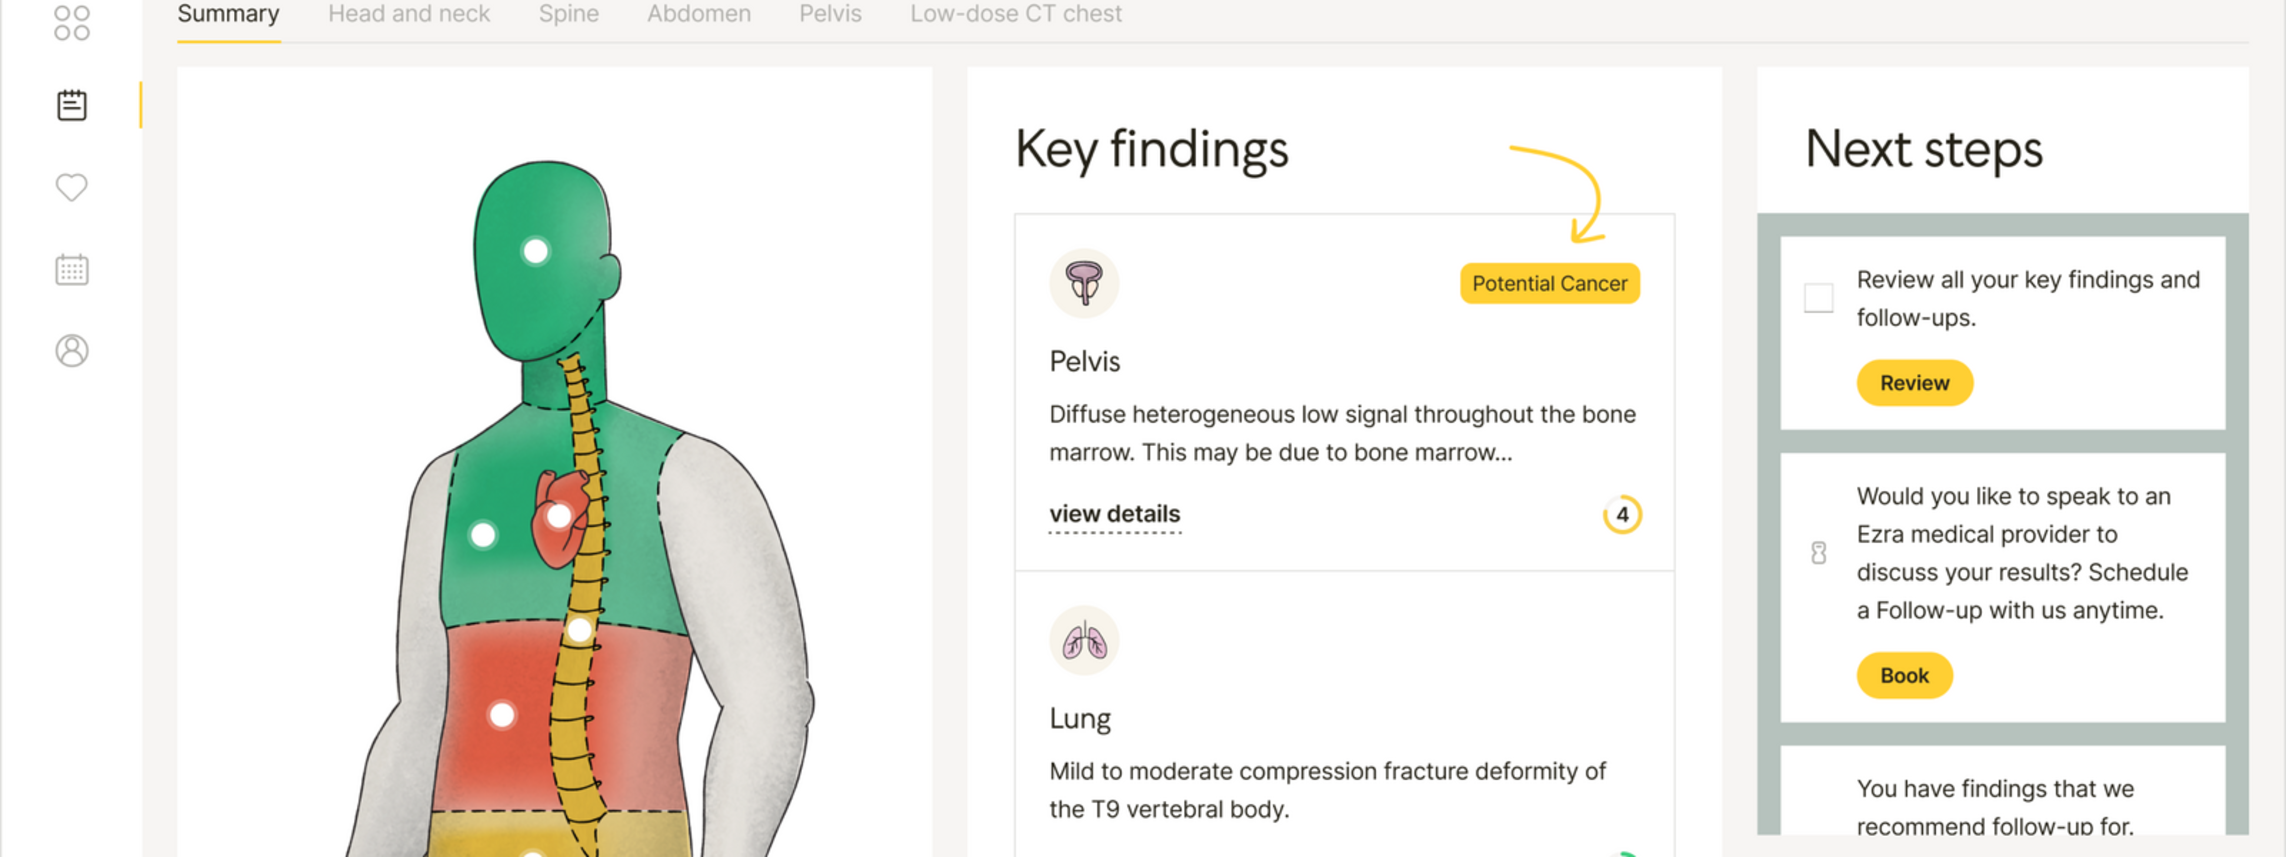This screenshot has width=2286, height=857.
Task: Click the pelvis organ icon
Action: pyautogui.click(x=1084, y=283)
